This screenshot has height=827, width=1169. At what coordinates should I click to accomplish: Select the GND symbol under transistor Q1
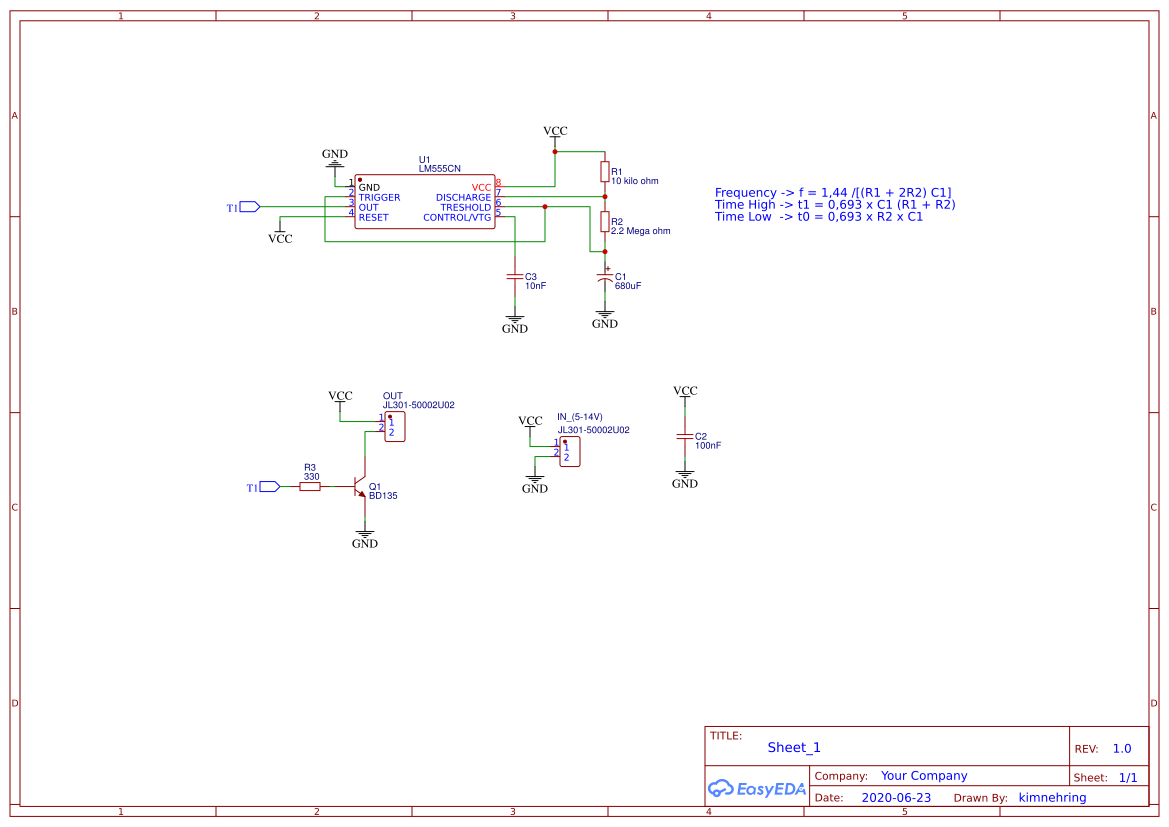point(365,535)
